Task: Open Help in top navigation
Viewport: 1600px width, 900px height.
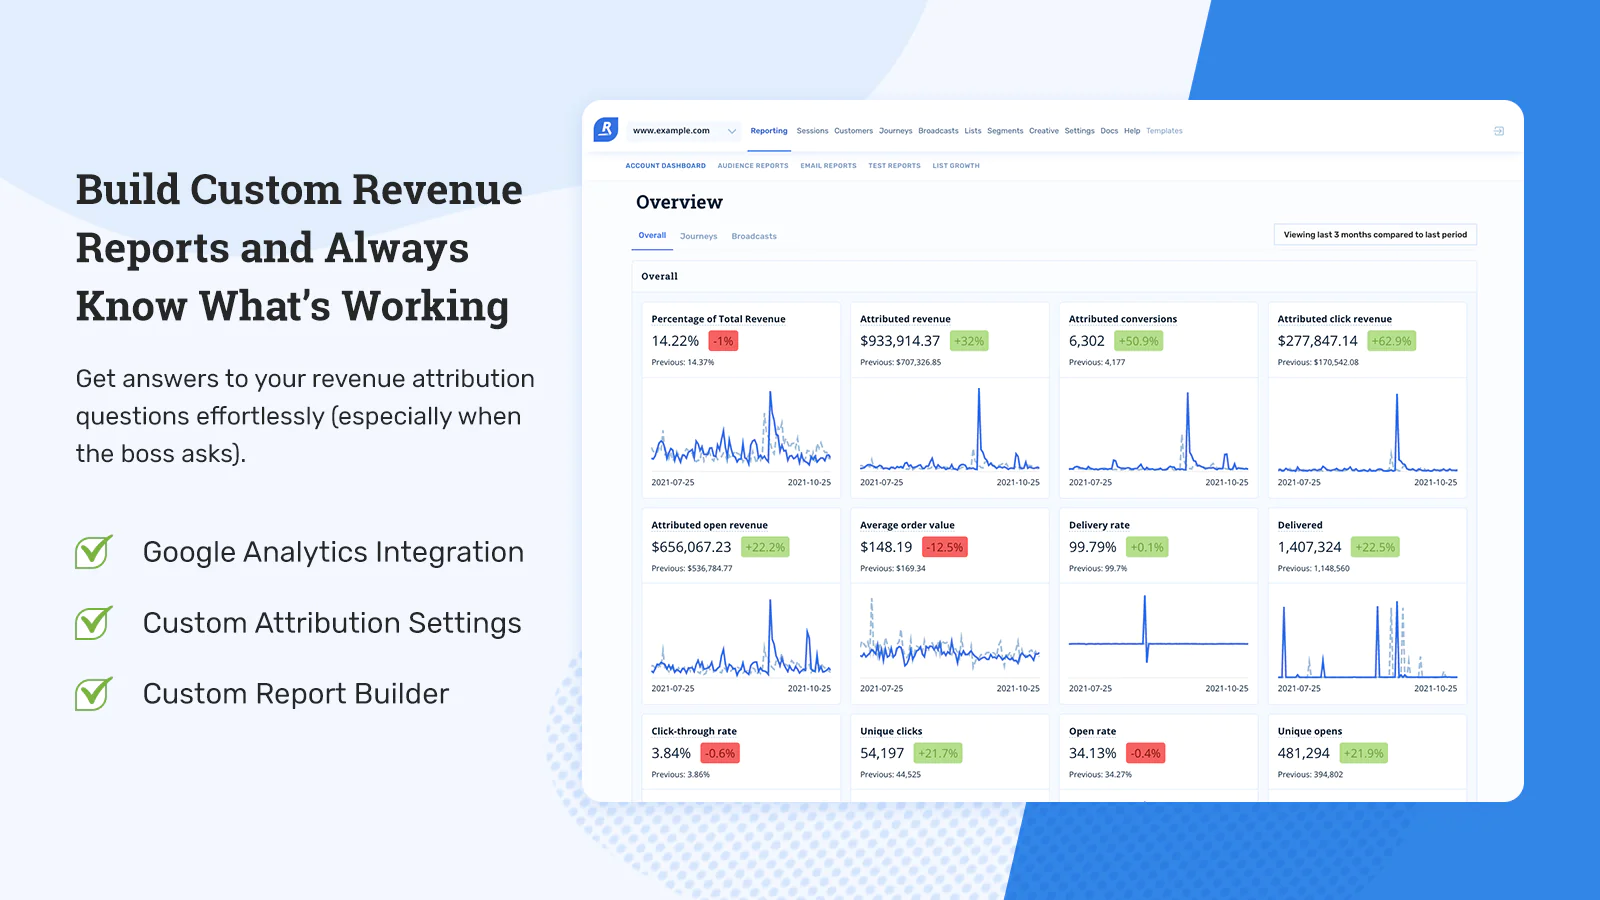Action: point(1132,131)
